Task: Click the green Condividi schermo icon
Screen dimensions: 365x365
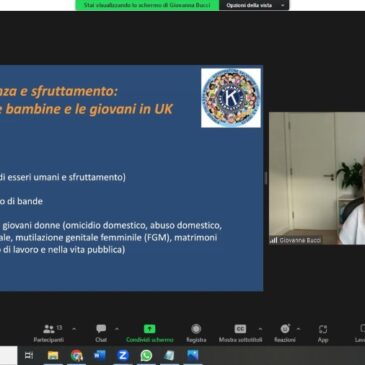Action: pos(150,329)
